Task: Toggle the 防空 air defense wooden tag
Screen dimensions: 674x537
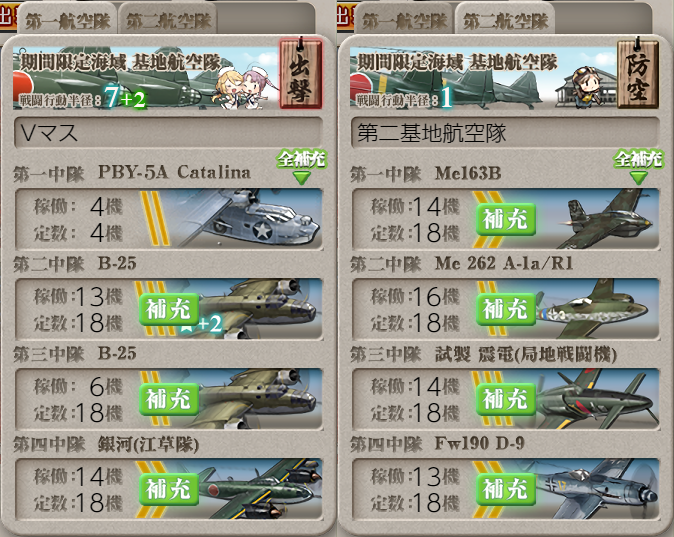Action: click(638, 73)
